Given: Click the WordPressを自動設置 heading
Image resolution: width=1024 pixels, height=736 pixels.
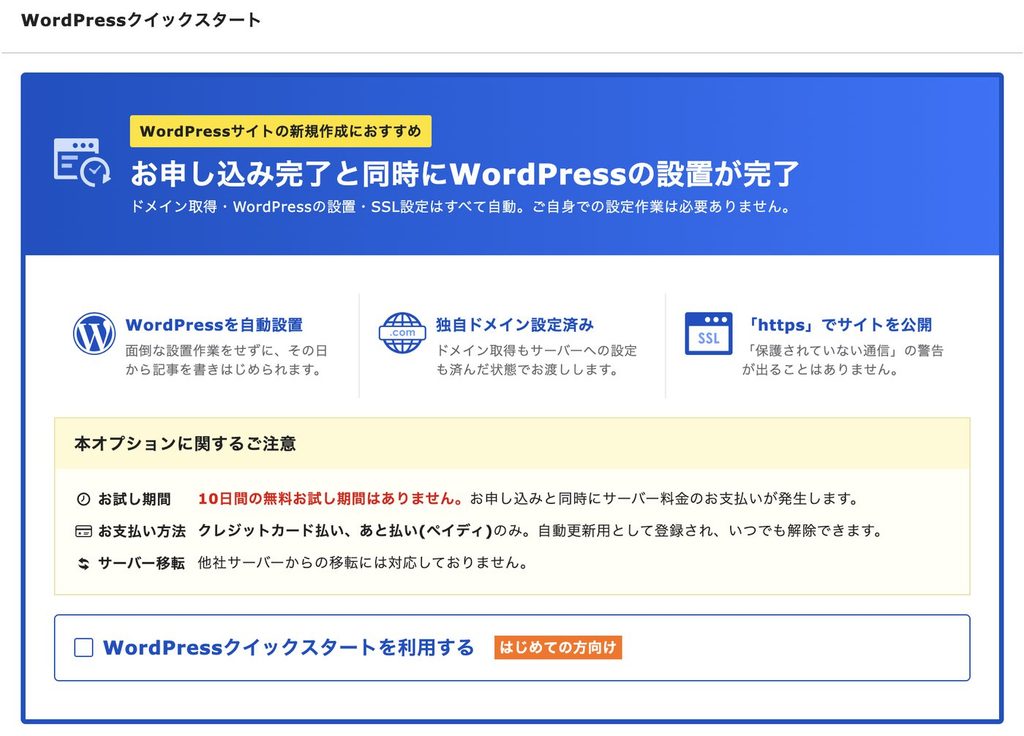Looking at the screenshot, I should coord(214,325).
